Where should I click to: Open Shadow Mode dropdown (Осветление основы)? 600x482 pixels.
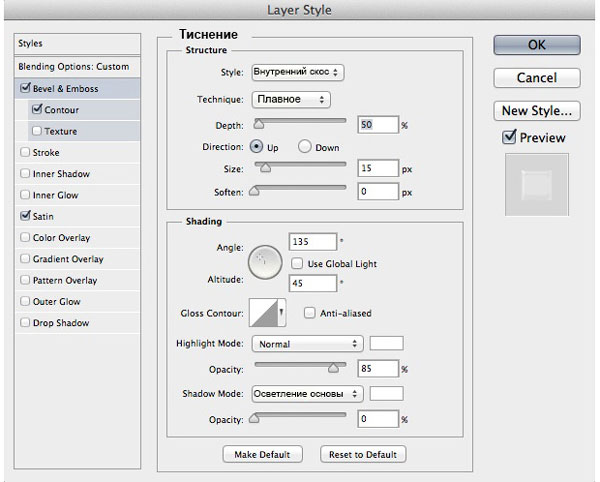(307, 394)
